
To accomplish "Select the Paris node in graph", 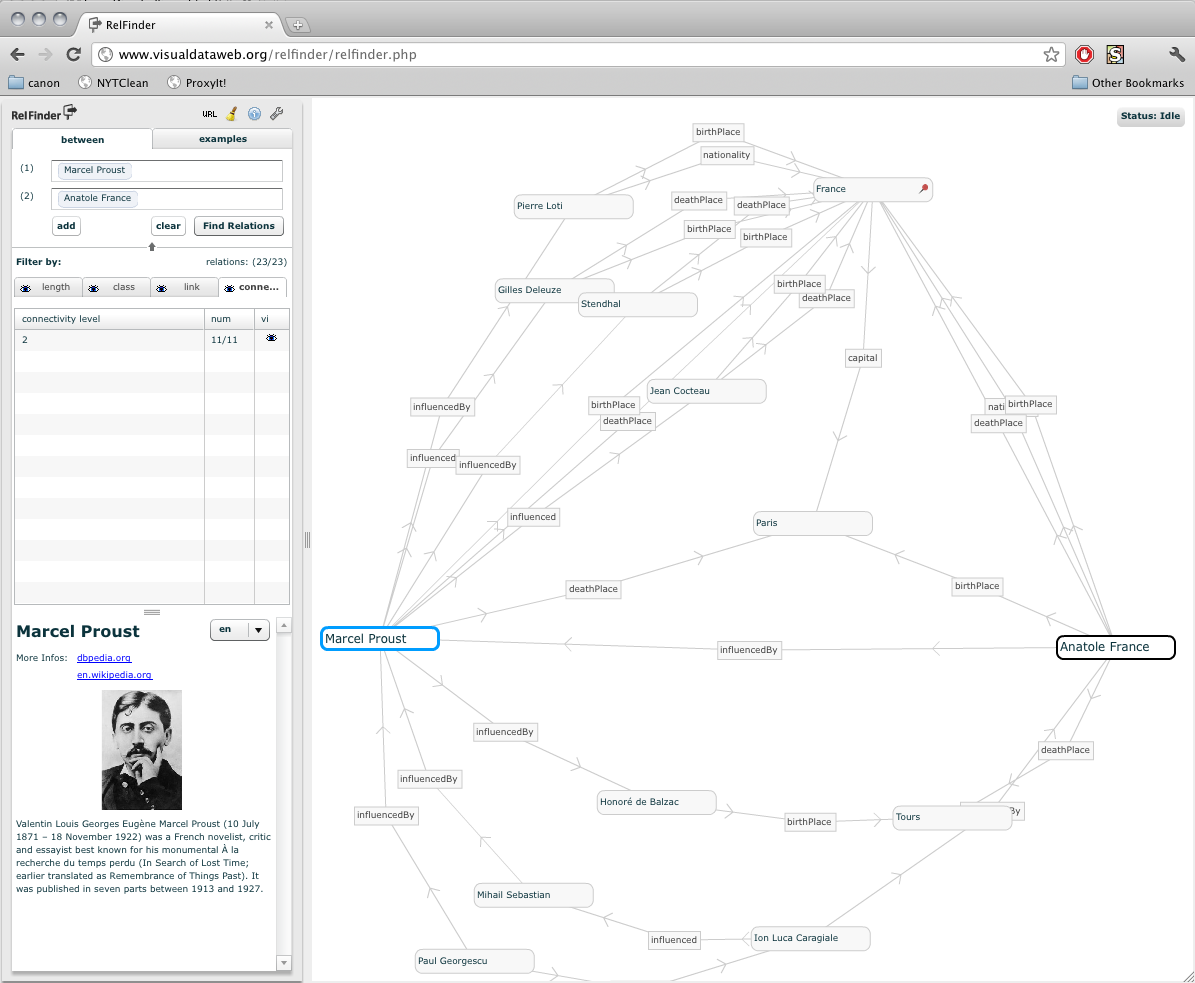I will click(812, 523).
